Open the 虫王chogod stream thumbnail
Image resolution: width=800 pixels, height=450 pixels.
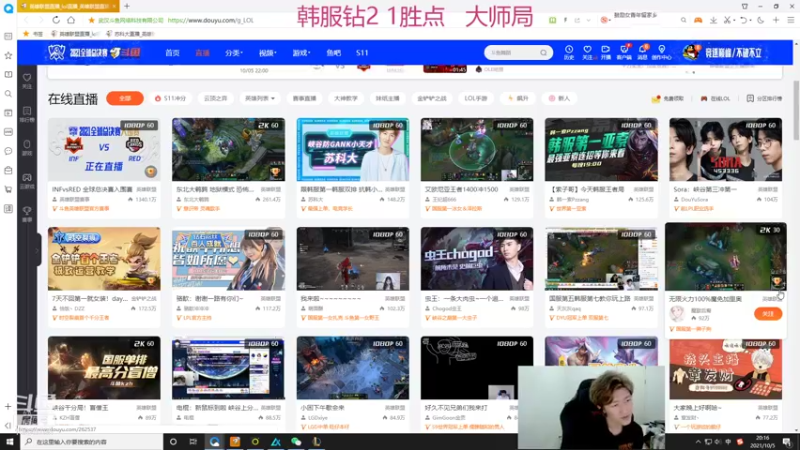tap(477, 259)
